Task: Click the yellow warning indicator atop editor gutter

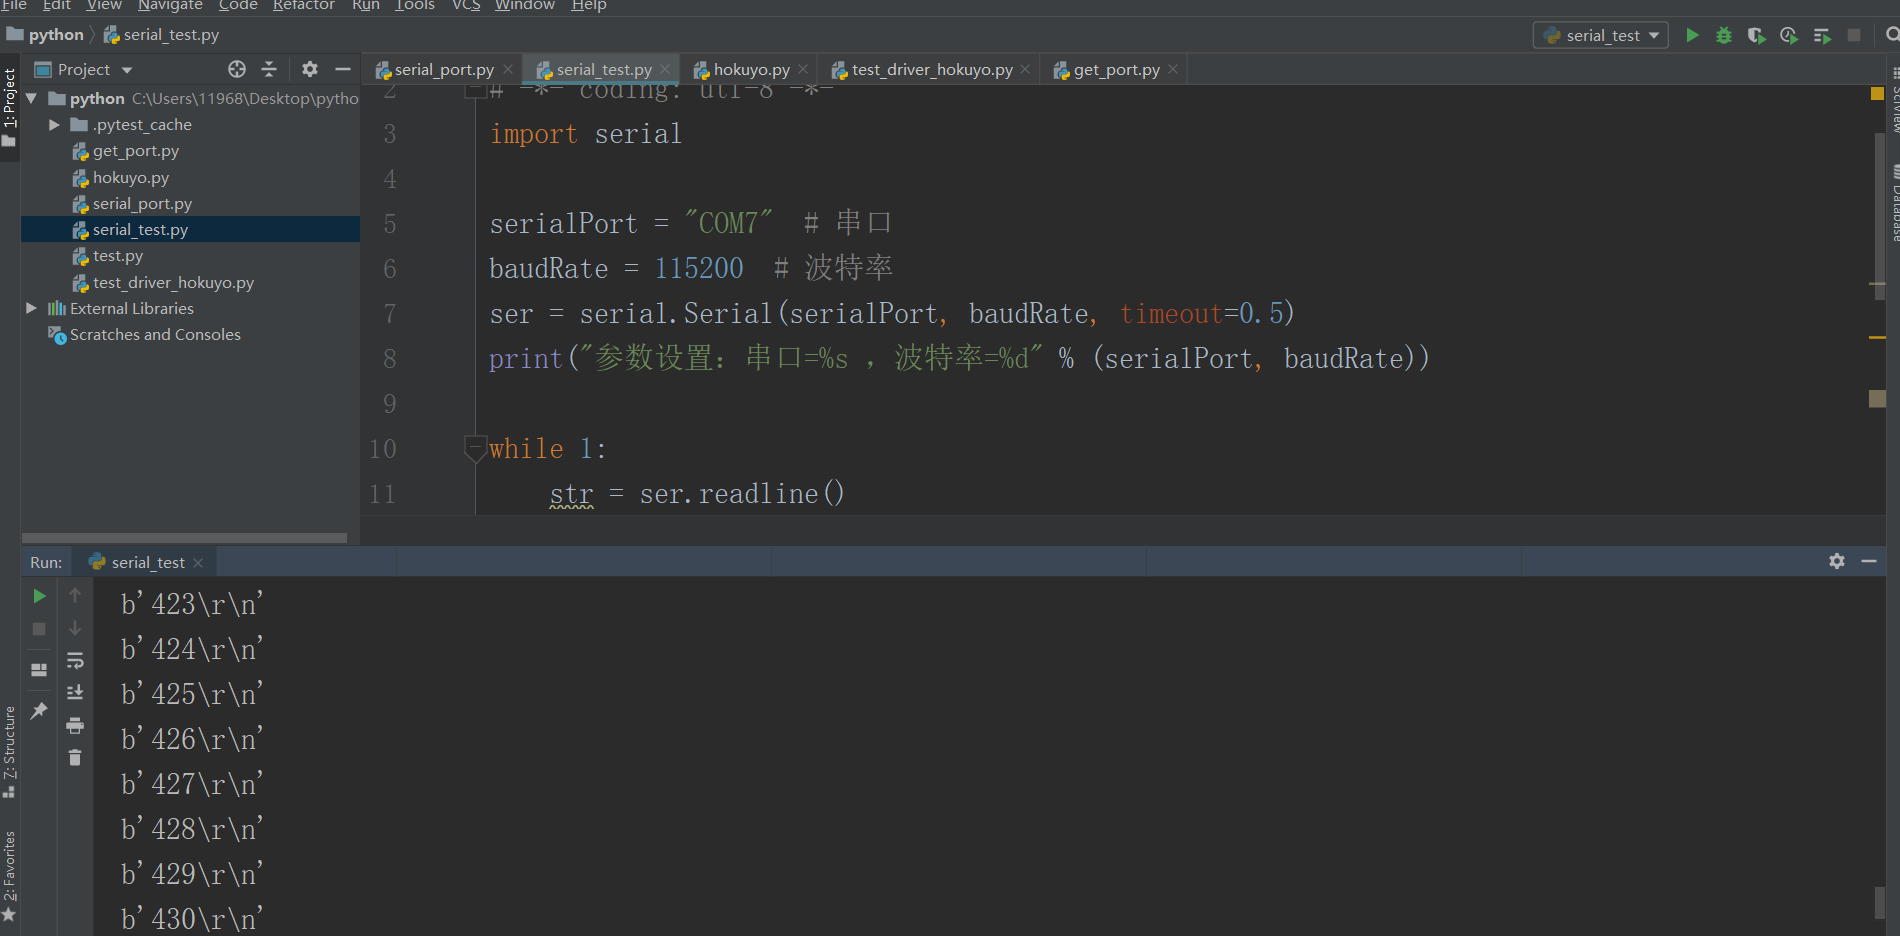Action: (x=1877, y=94)
